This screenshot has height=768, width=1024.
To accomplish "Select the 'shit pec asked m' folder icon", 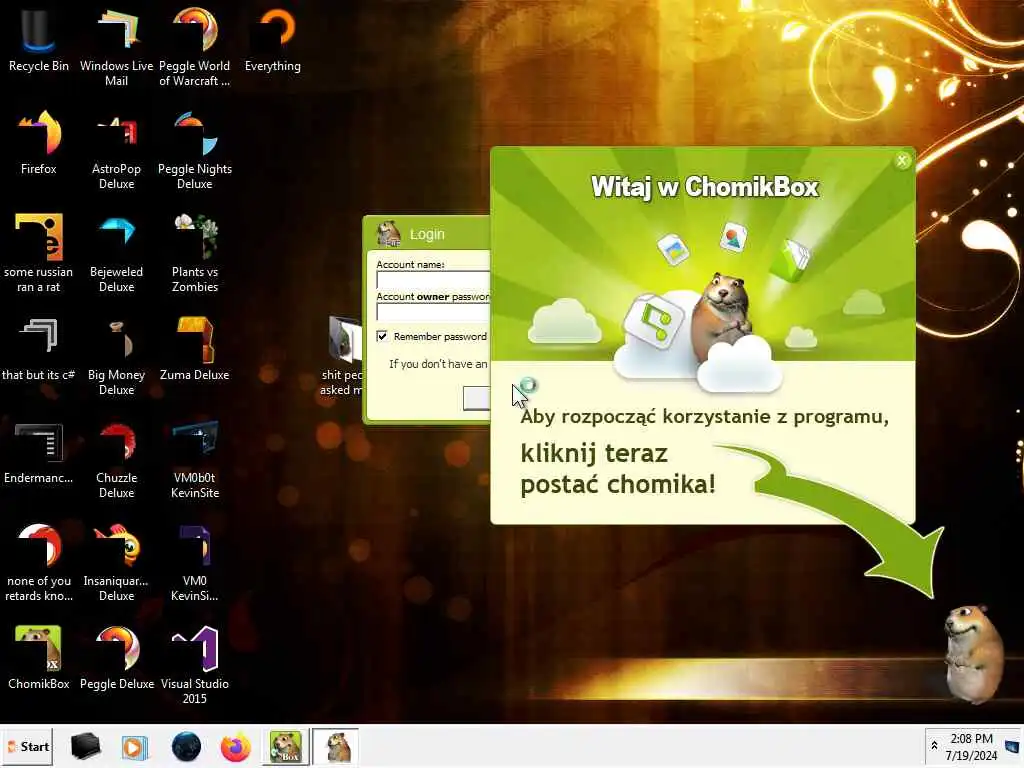I will [344, 356].
